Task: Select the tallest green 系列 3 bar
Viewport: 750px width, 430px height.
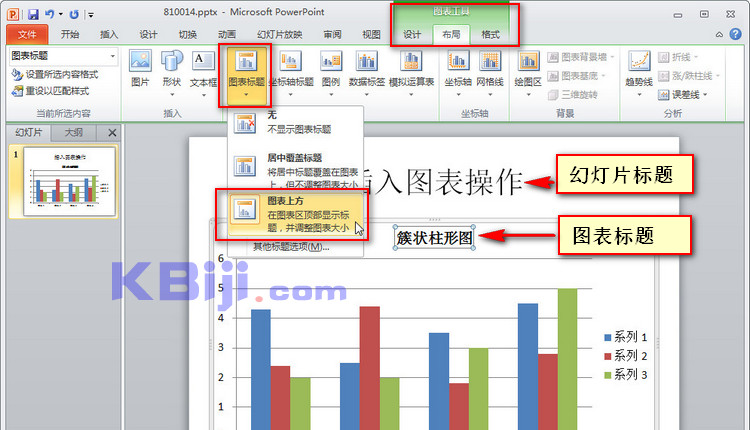Action: pyautogui.click(x=567, y=359)
